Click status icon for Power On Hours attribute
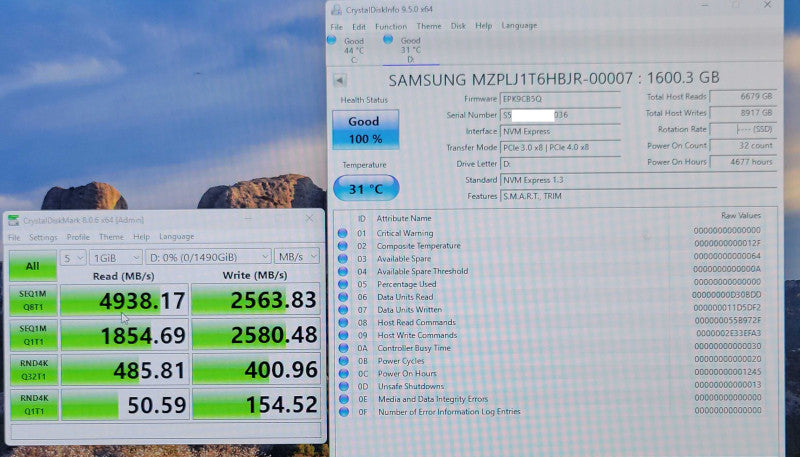800x457 pixels. pyautogui.click(x=343, y=373)
